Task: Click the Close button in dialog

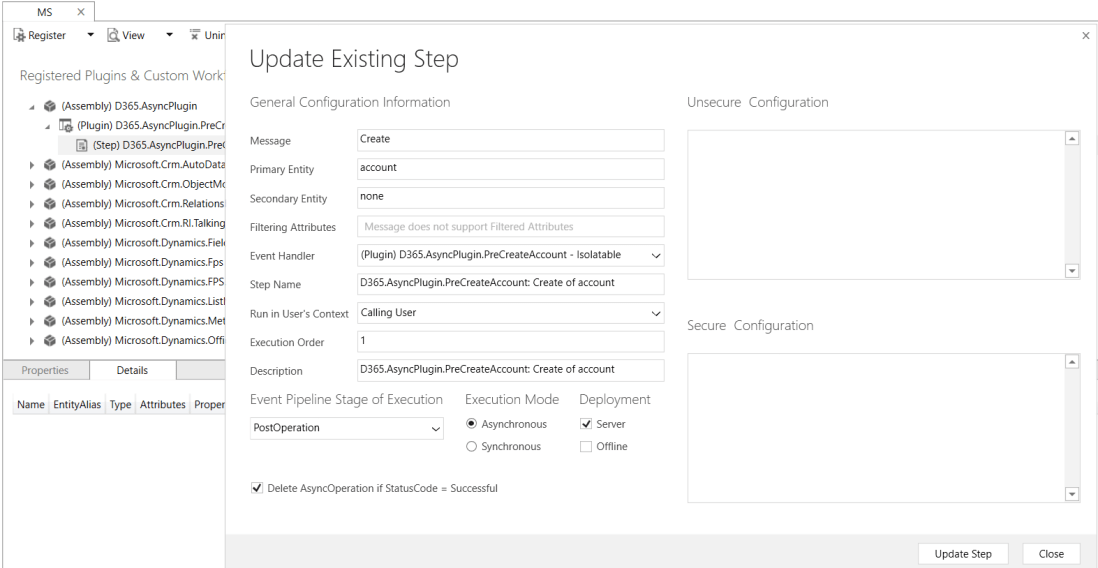Action: coord(1051,553)
